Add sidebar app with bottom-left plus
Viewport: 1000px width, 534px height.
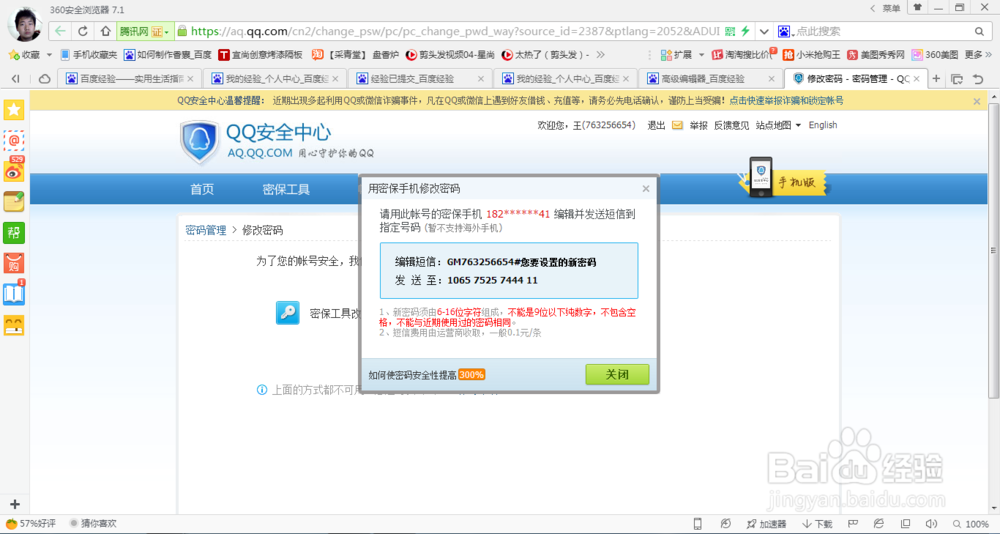[15, 504]
